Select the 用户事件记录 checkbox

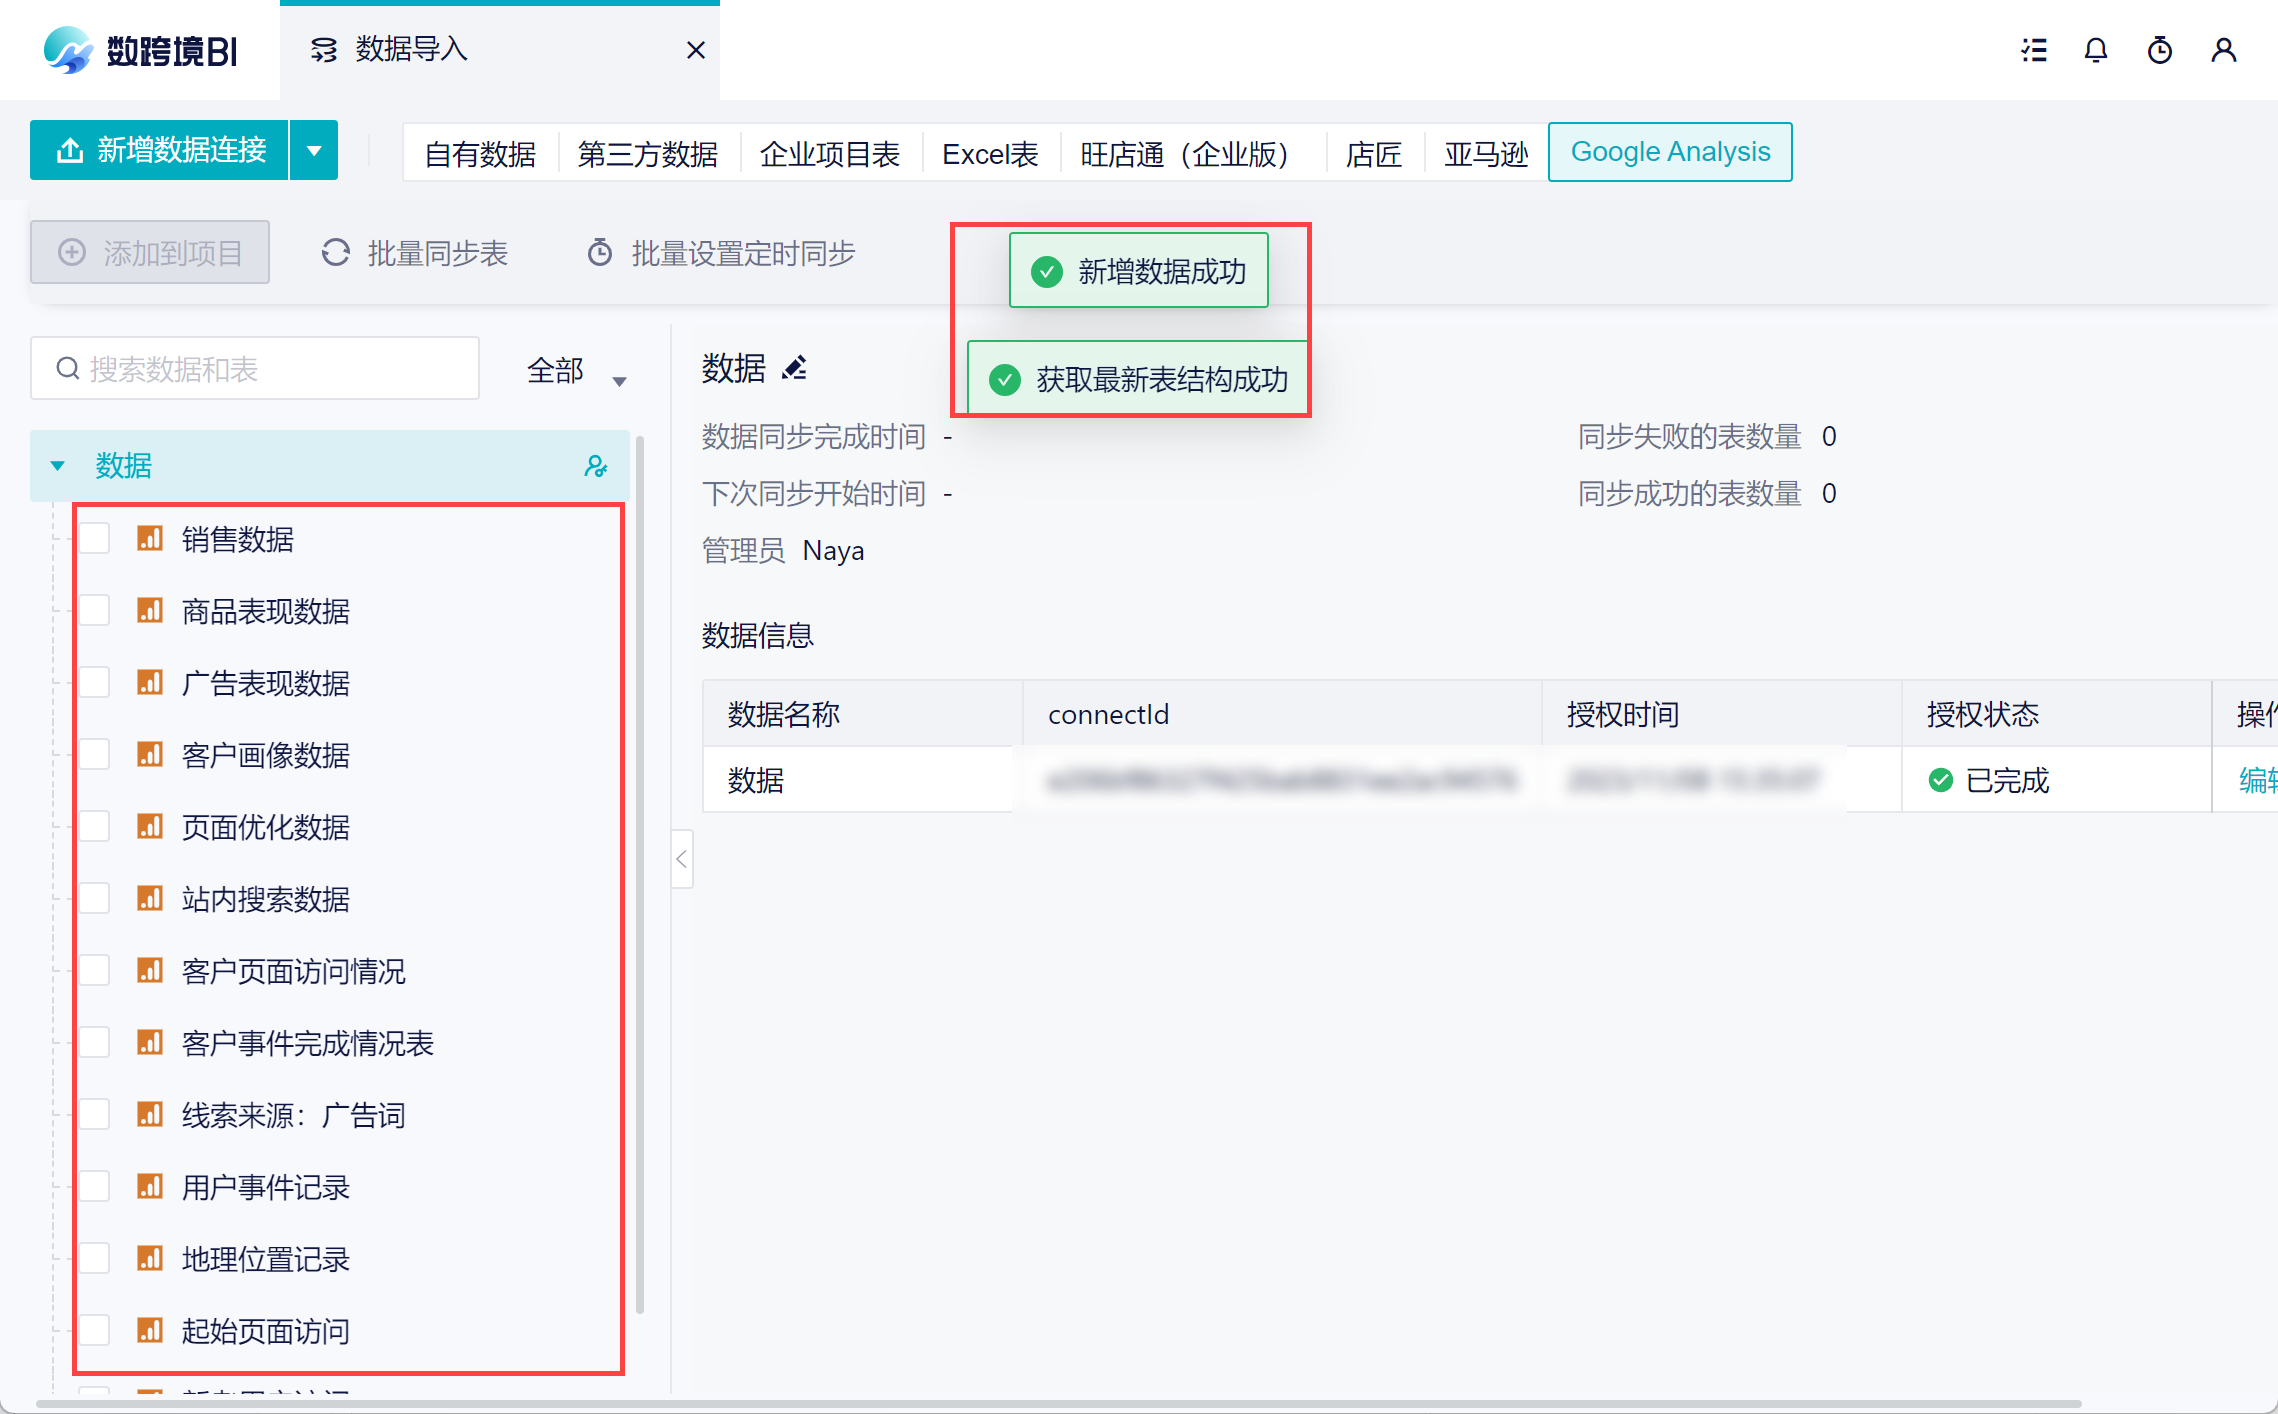[x=95, y=1187]
